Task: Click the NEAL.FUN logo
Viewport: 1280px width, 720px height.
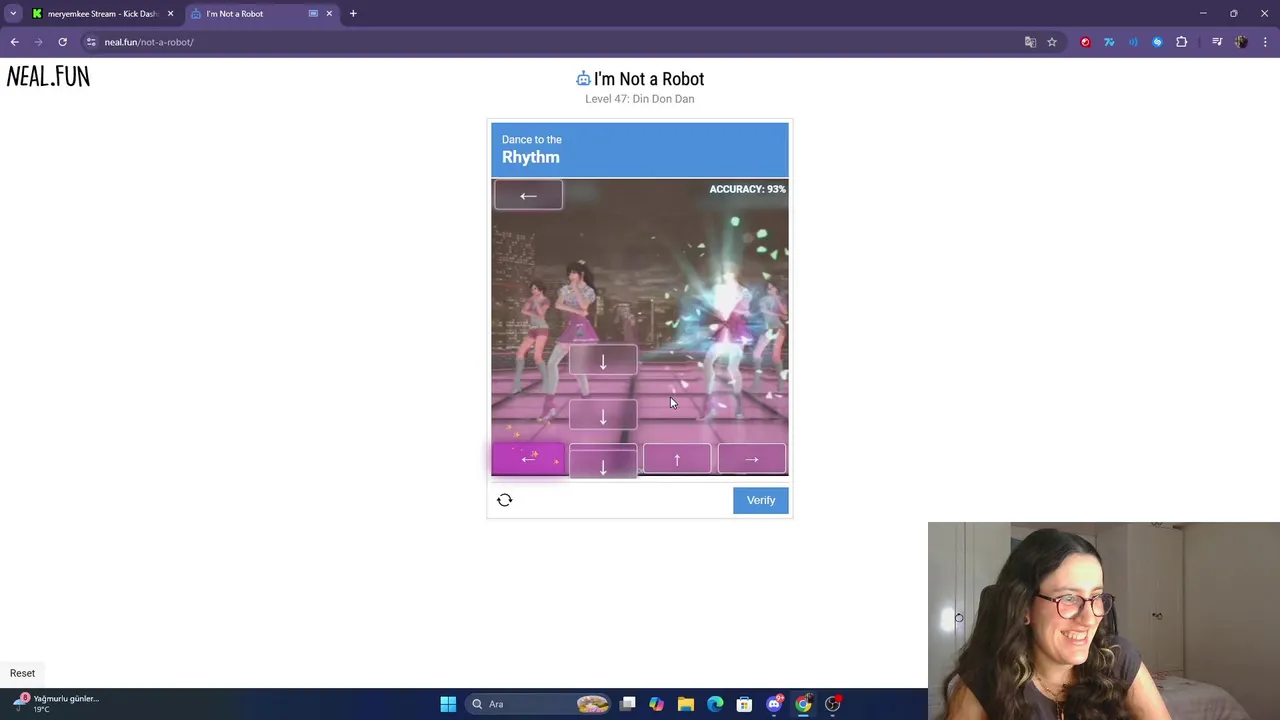Action: pyautogui.click(x=48, y=77)
